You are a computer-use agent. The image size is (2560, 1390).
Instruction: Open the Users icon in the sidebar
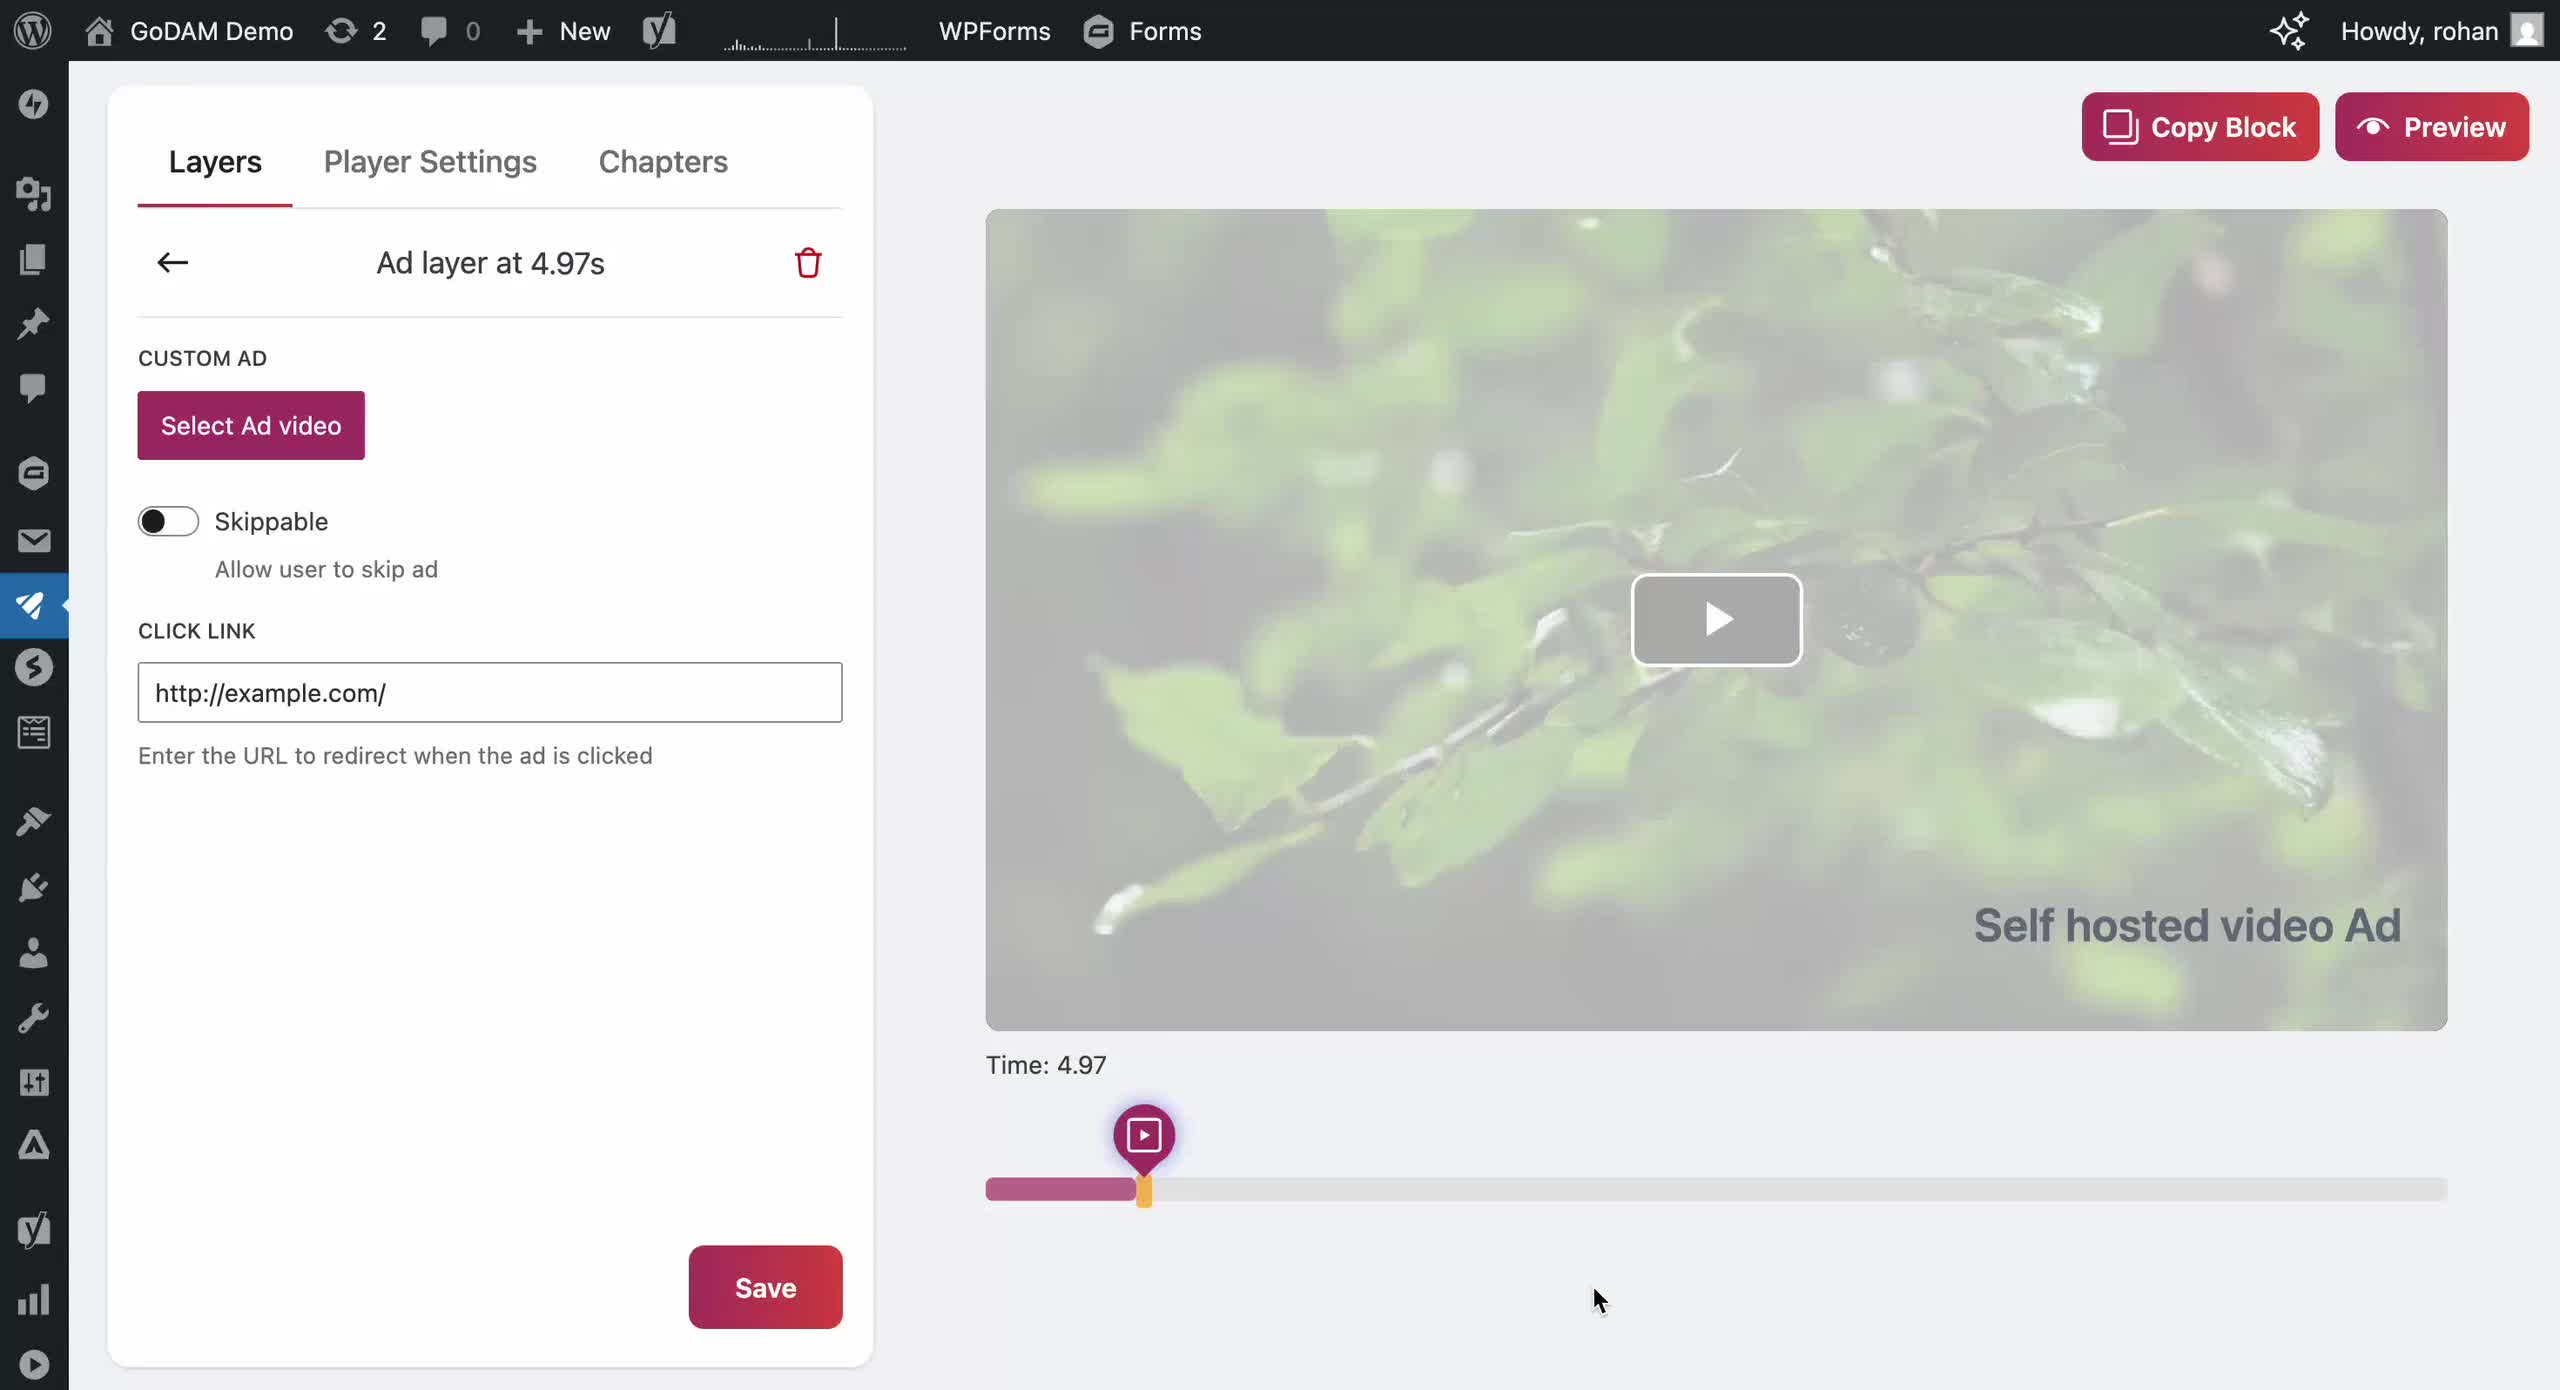pos(33,953)
